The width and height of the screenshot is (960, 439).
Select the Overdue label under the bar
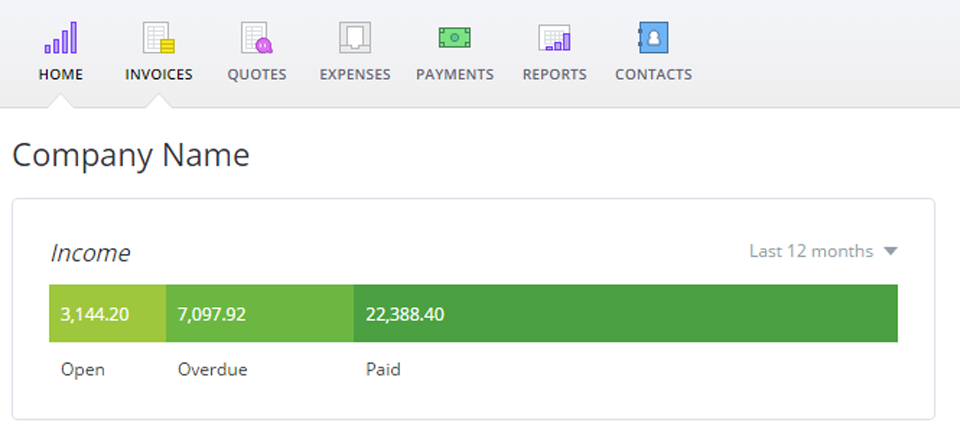tap(212, 370)
